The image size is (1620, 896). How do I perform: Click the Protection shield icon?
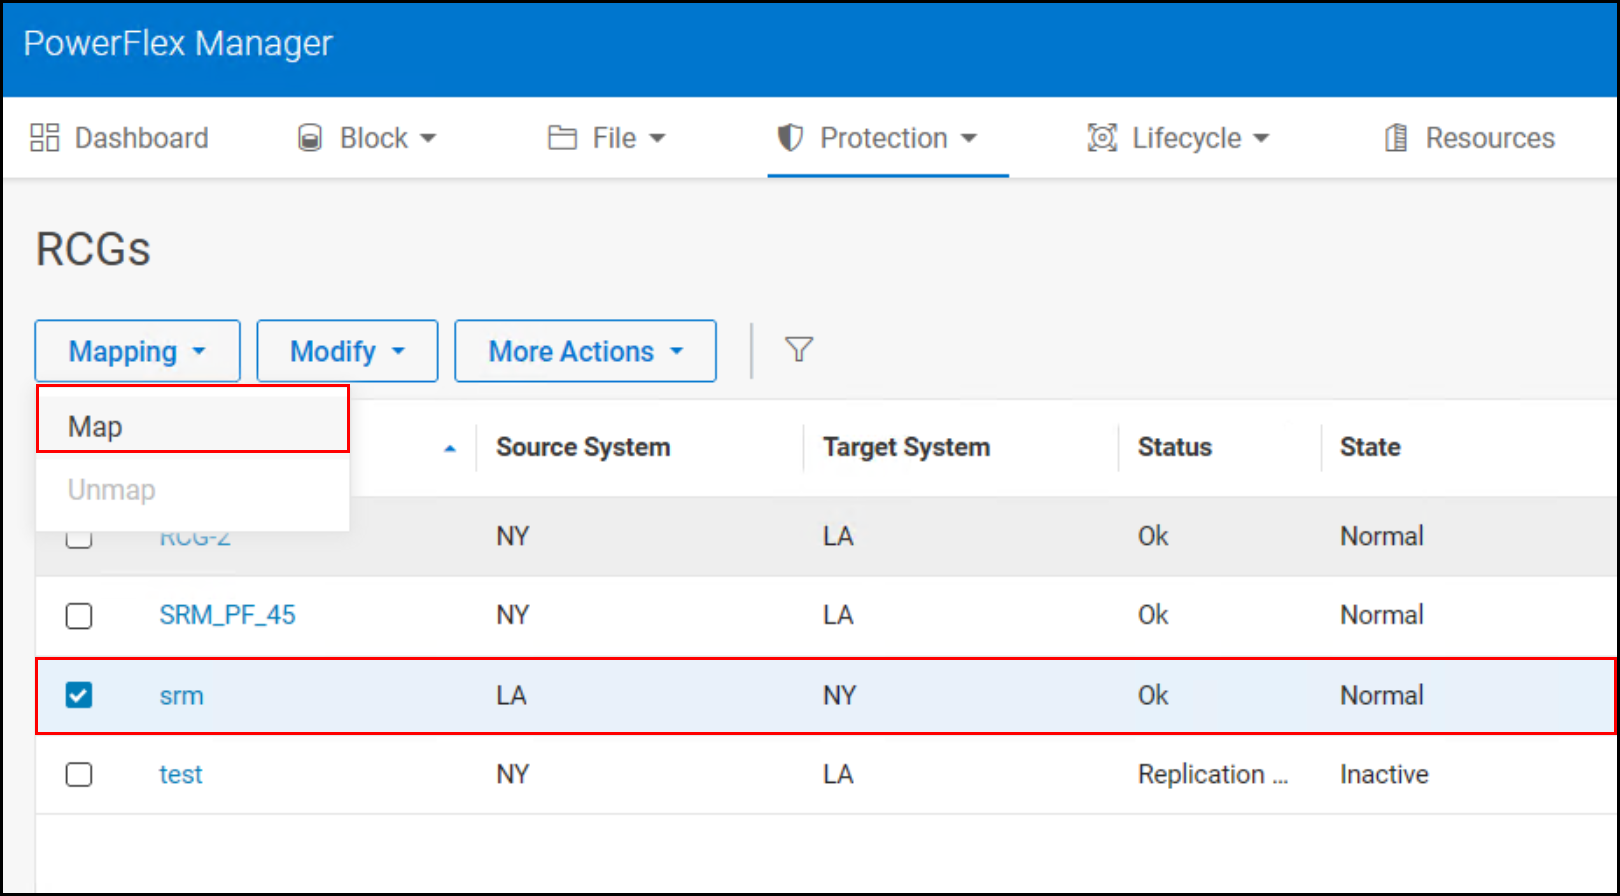(790, 138)
